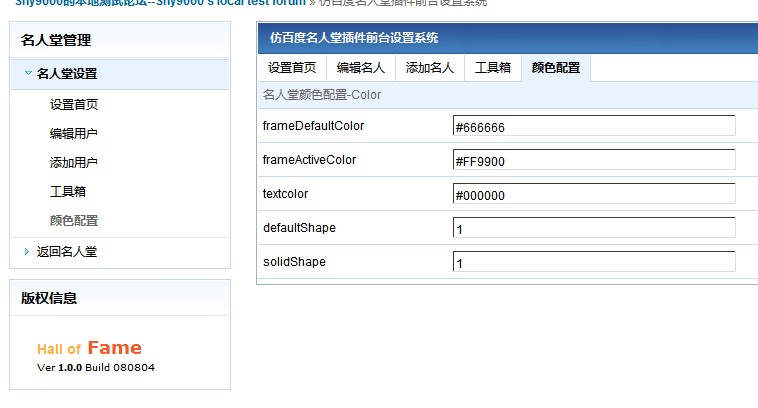Click the forum breadcrumb link at top
The height and width of the screenshot is (408, 758).
coord(160,2)
